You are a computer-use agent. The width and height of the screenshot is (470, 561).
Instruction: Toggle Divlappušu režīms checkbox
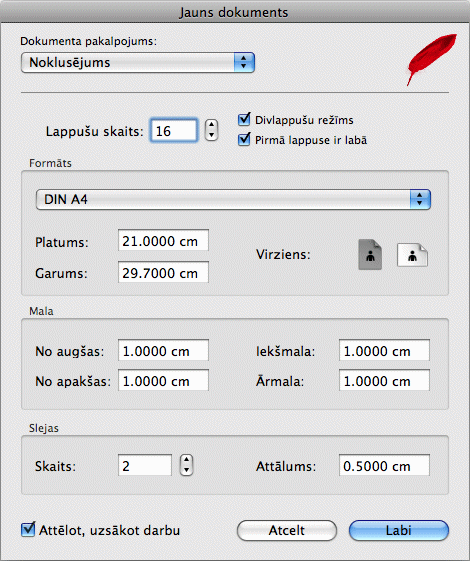point(244,119)
